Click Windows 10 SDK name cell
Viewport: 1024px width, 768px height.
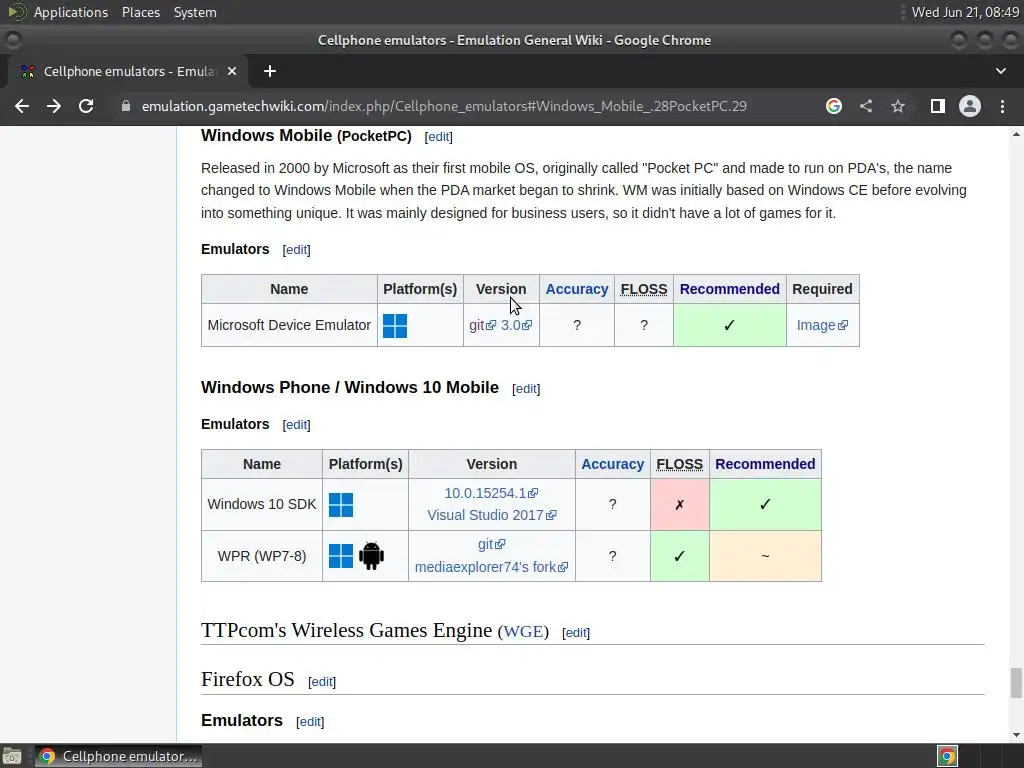[x=262, y=505]
